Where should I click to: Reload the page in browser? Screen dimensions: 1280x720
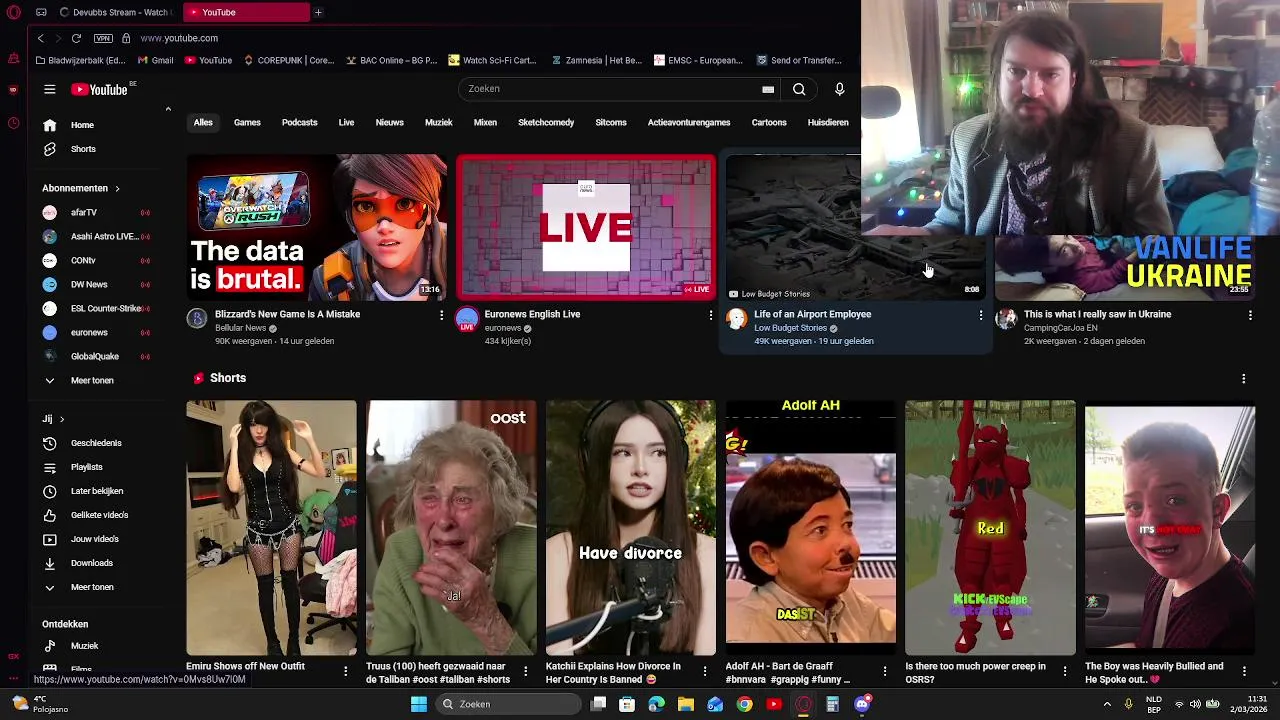coord(76,38)
